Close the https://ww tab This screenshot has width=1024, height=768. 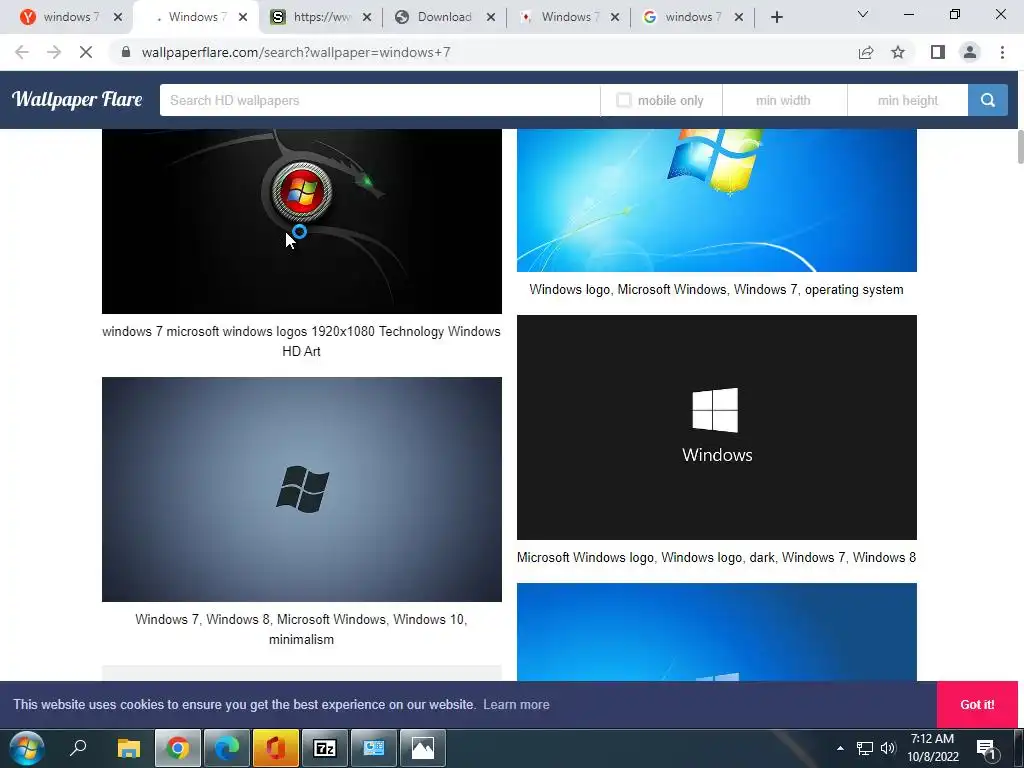[x=366, y=17]
